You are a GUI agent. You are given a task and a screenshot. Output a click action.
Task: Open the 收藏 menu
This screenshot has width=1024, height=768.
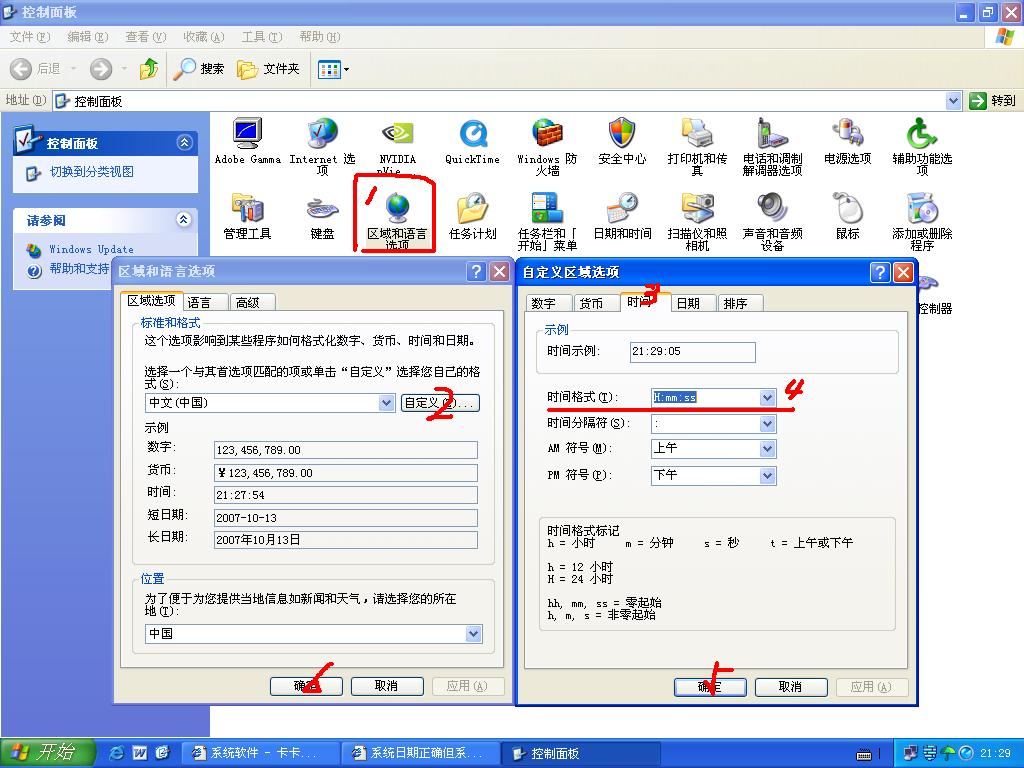pos(203,37)
